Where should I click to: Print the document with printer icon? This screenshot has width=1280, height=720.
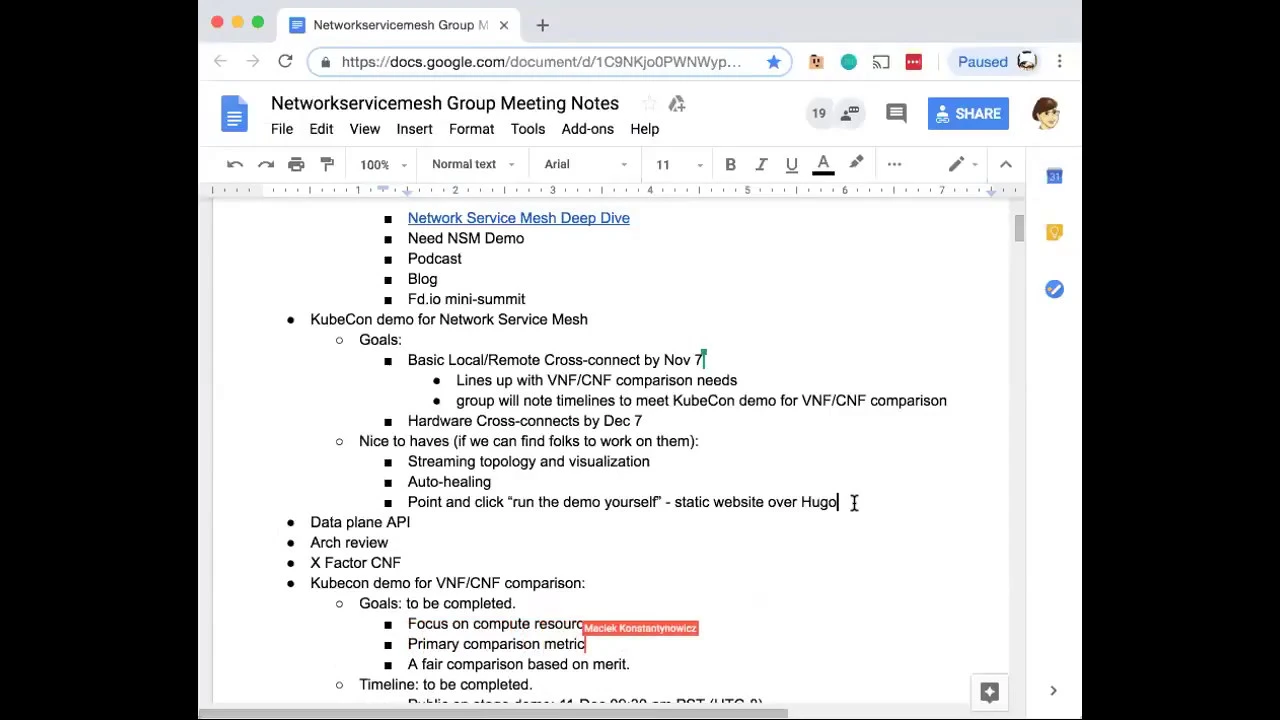pos(296,164)
